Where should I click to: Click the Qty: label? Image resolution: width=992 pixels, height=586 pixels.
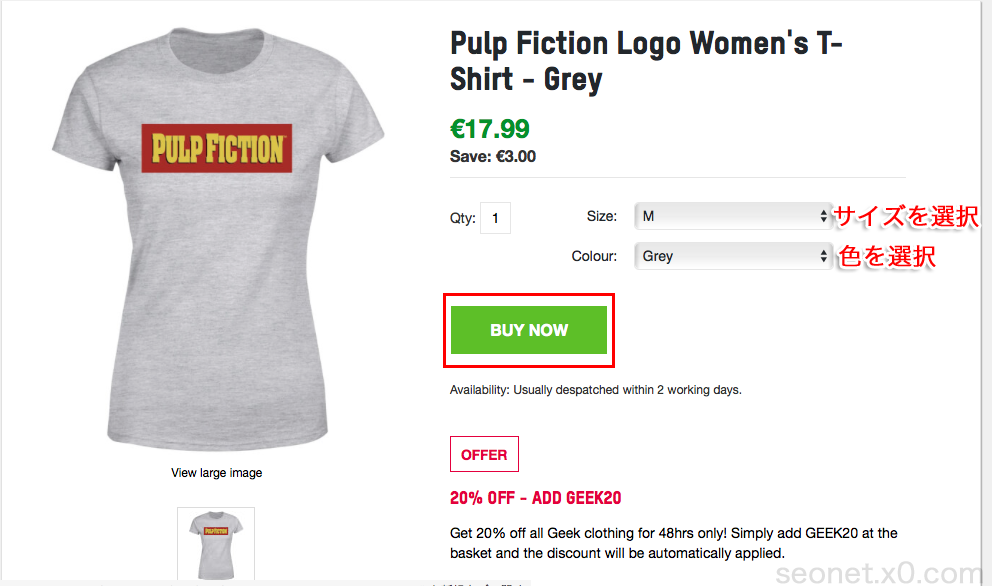pyautogui.click(x=462, y=218)
